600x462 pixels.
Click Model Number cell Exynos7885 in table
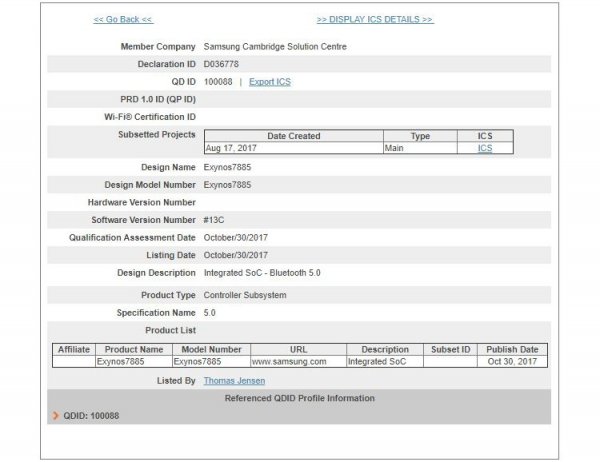coord(211,362)
